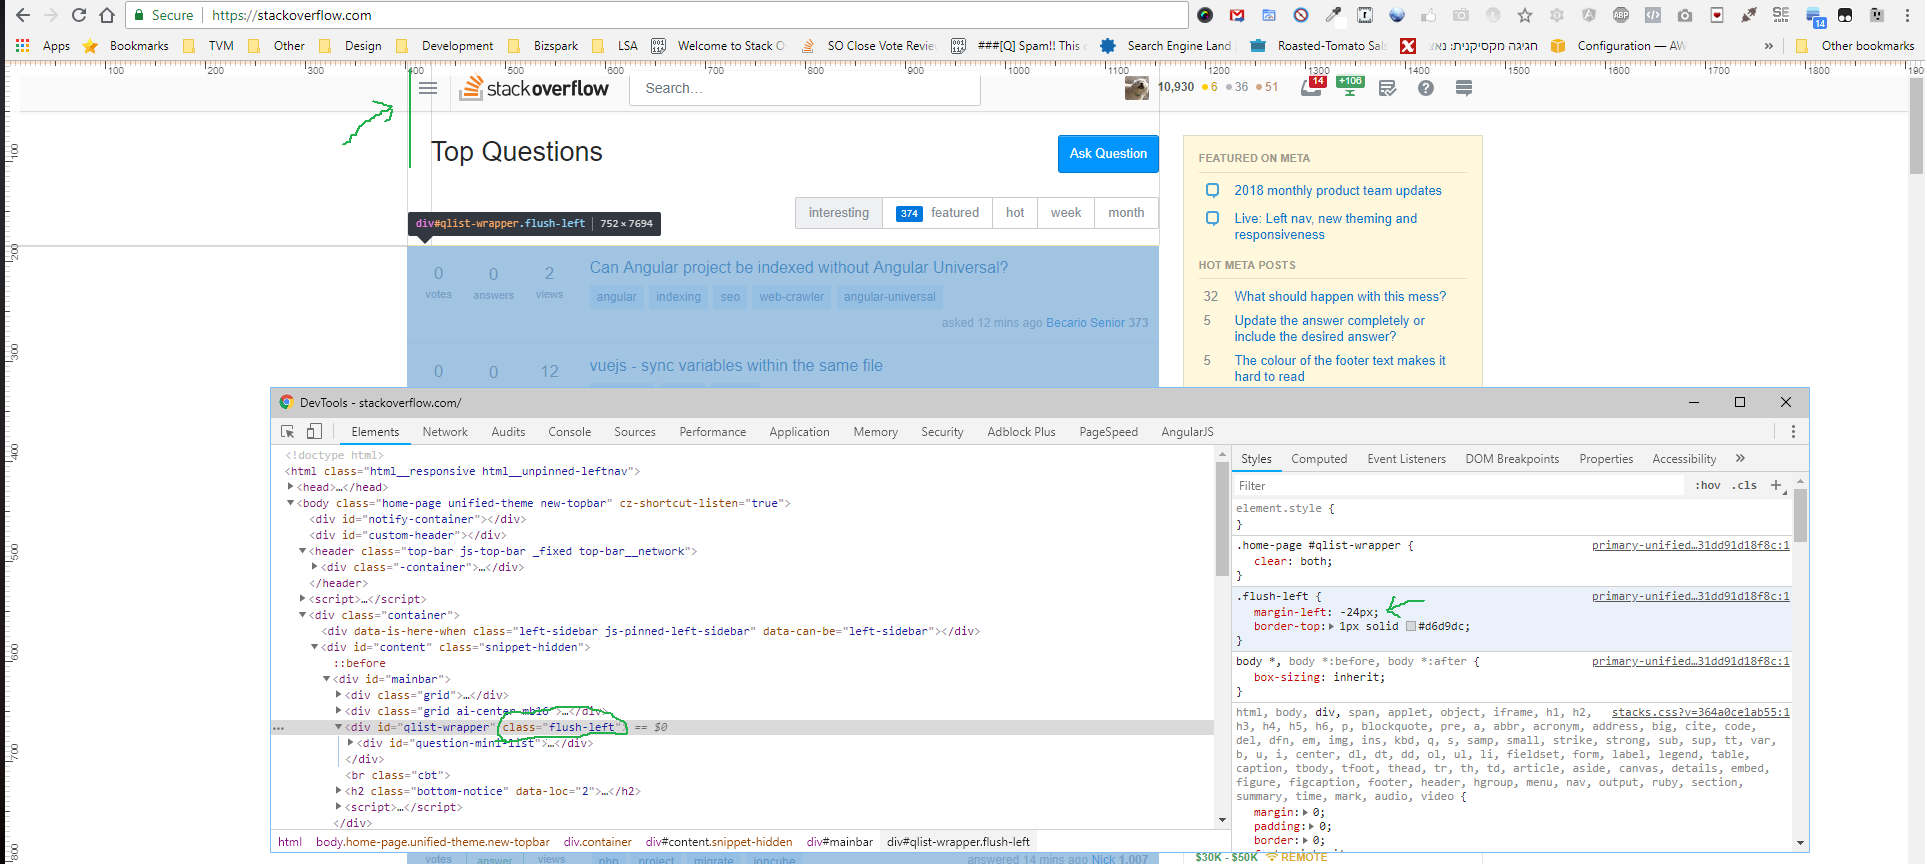The image size is (1927, 864).
Task: Click the bookmark star icon in toolbar
Action: point(1525,15)
